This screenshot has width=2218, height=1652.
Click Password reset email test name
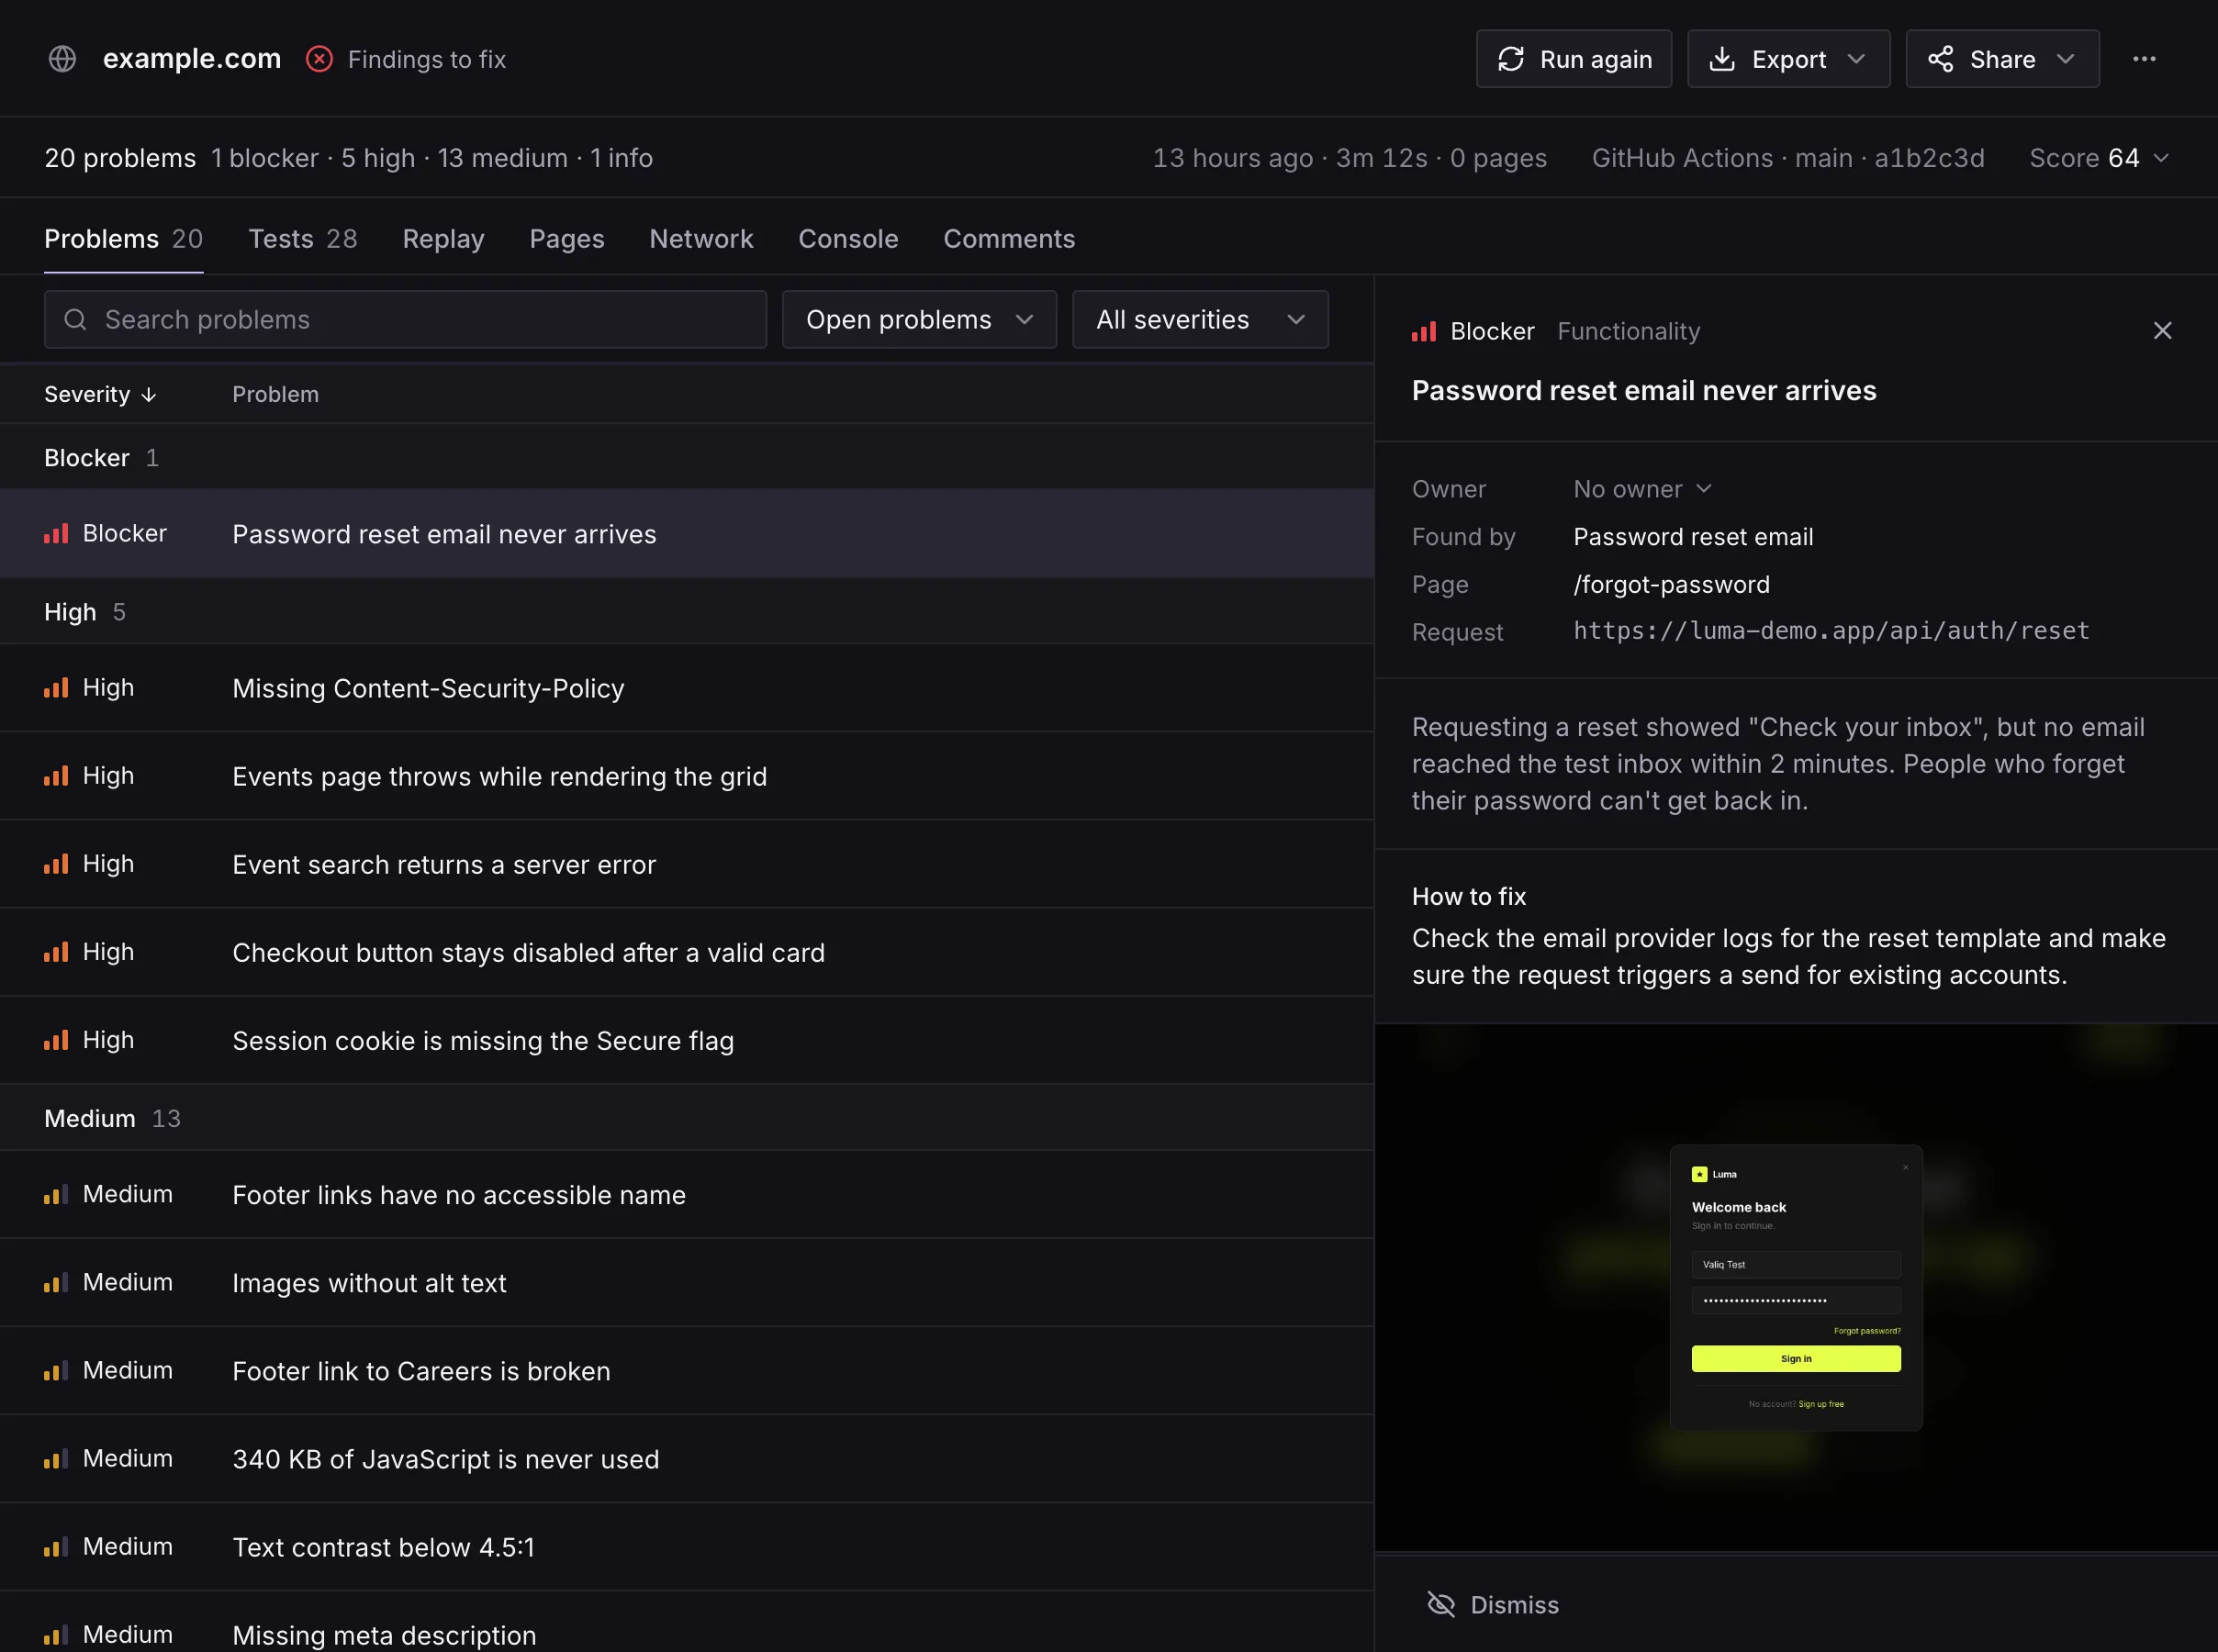[x=1693, y=537]
